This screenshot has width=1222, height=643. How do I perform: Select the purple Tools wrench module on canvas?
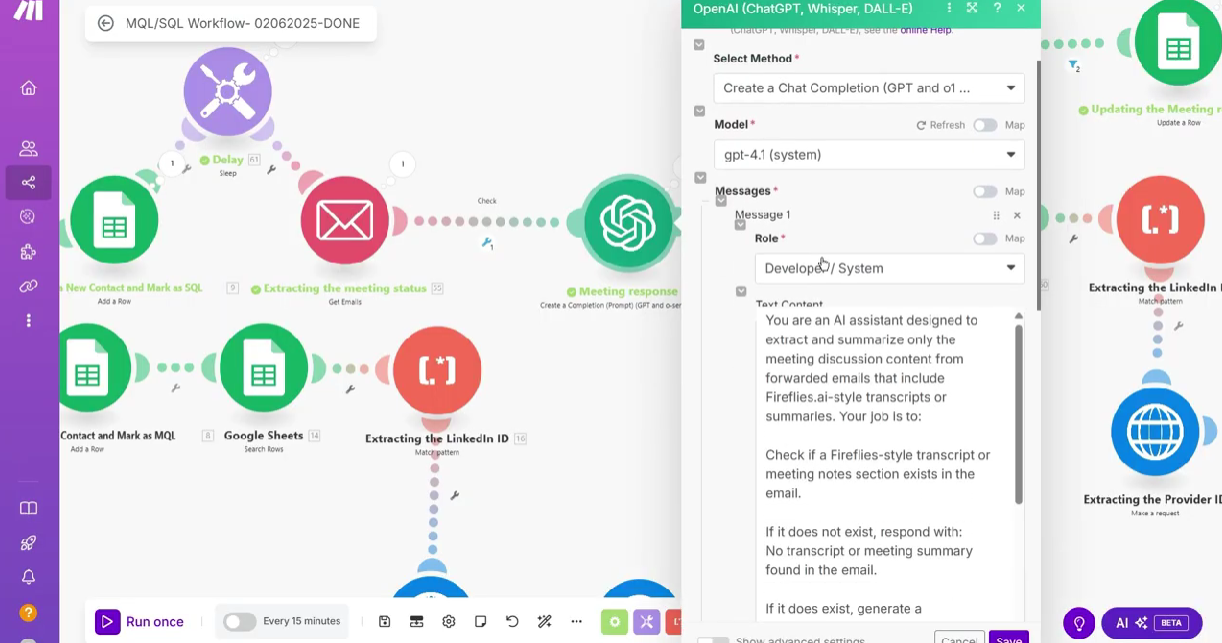tap(228, 92)
